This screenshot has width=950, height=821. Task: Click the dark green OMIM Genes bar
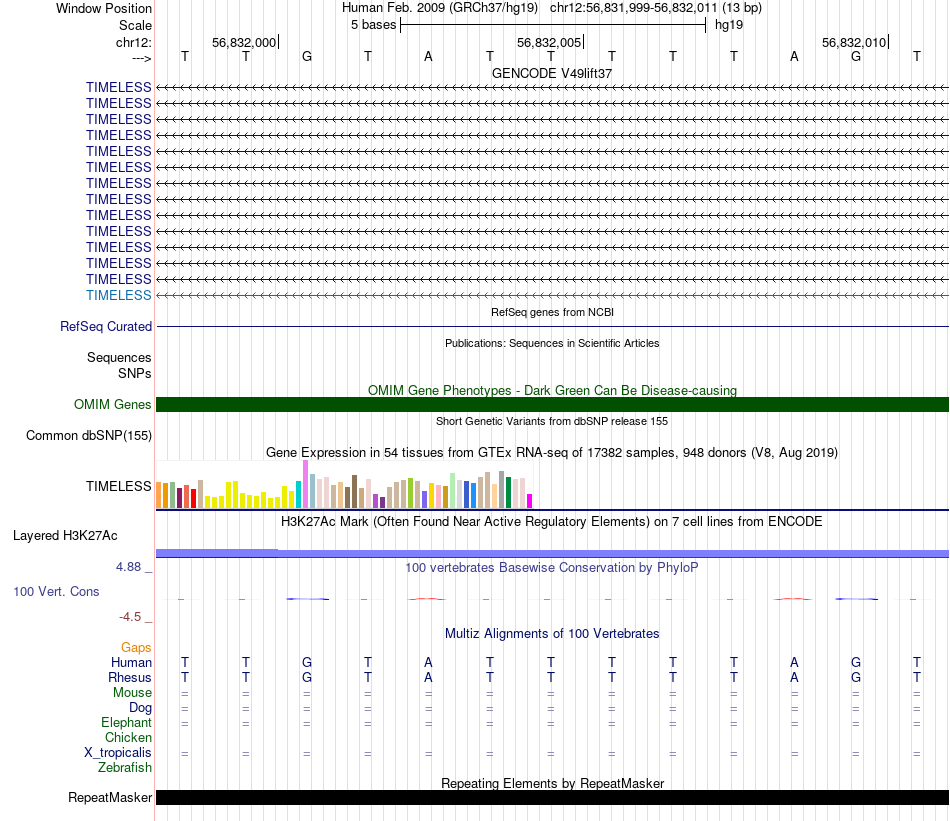pos(552,404)
